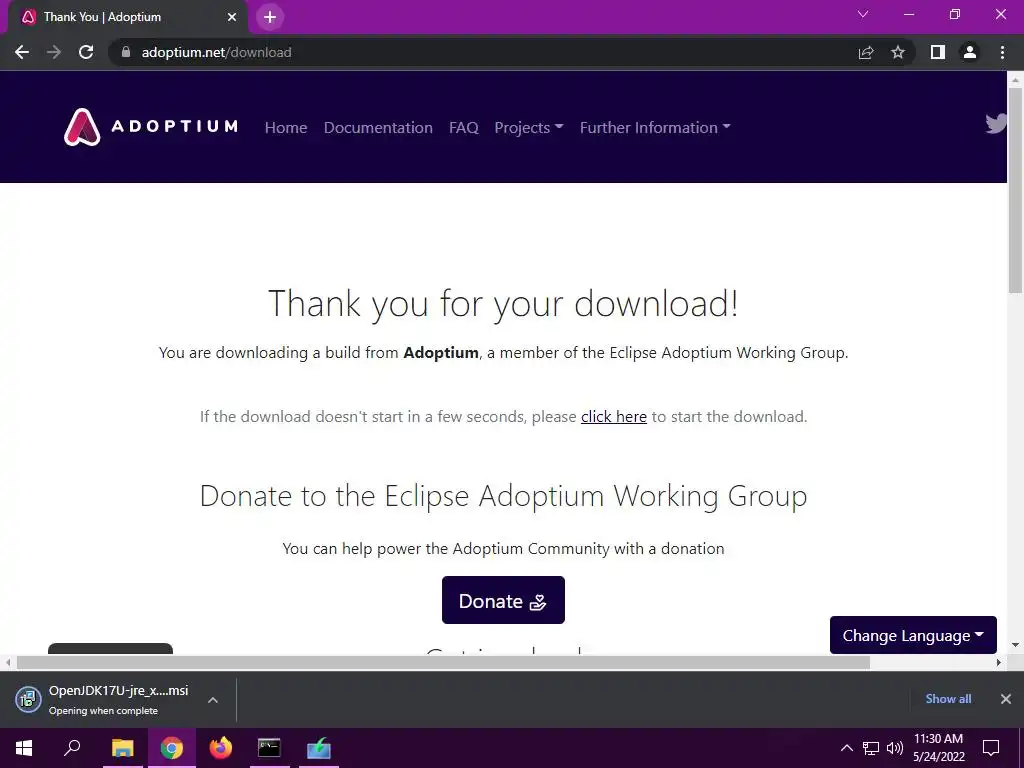Screen dimensions: 1024x768
Task: Show hidden system tray icons
Action: (846, 748)
